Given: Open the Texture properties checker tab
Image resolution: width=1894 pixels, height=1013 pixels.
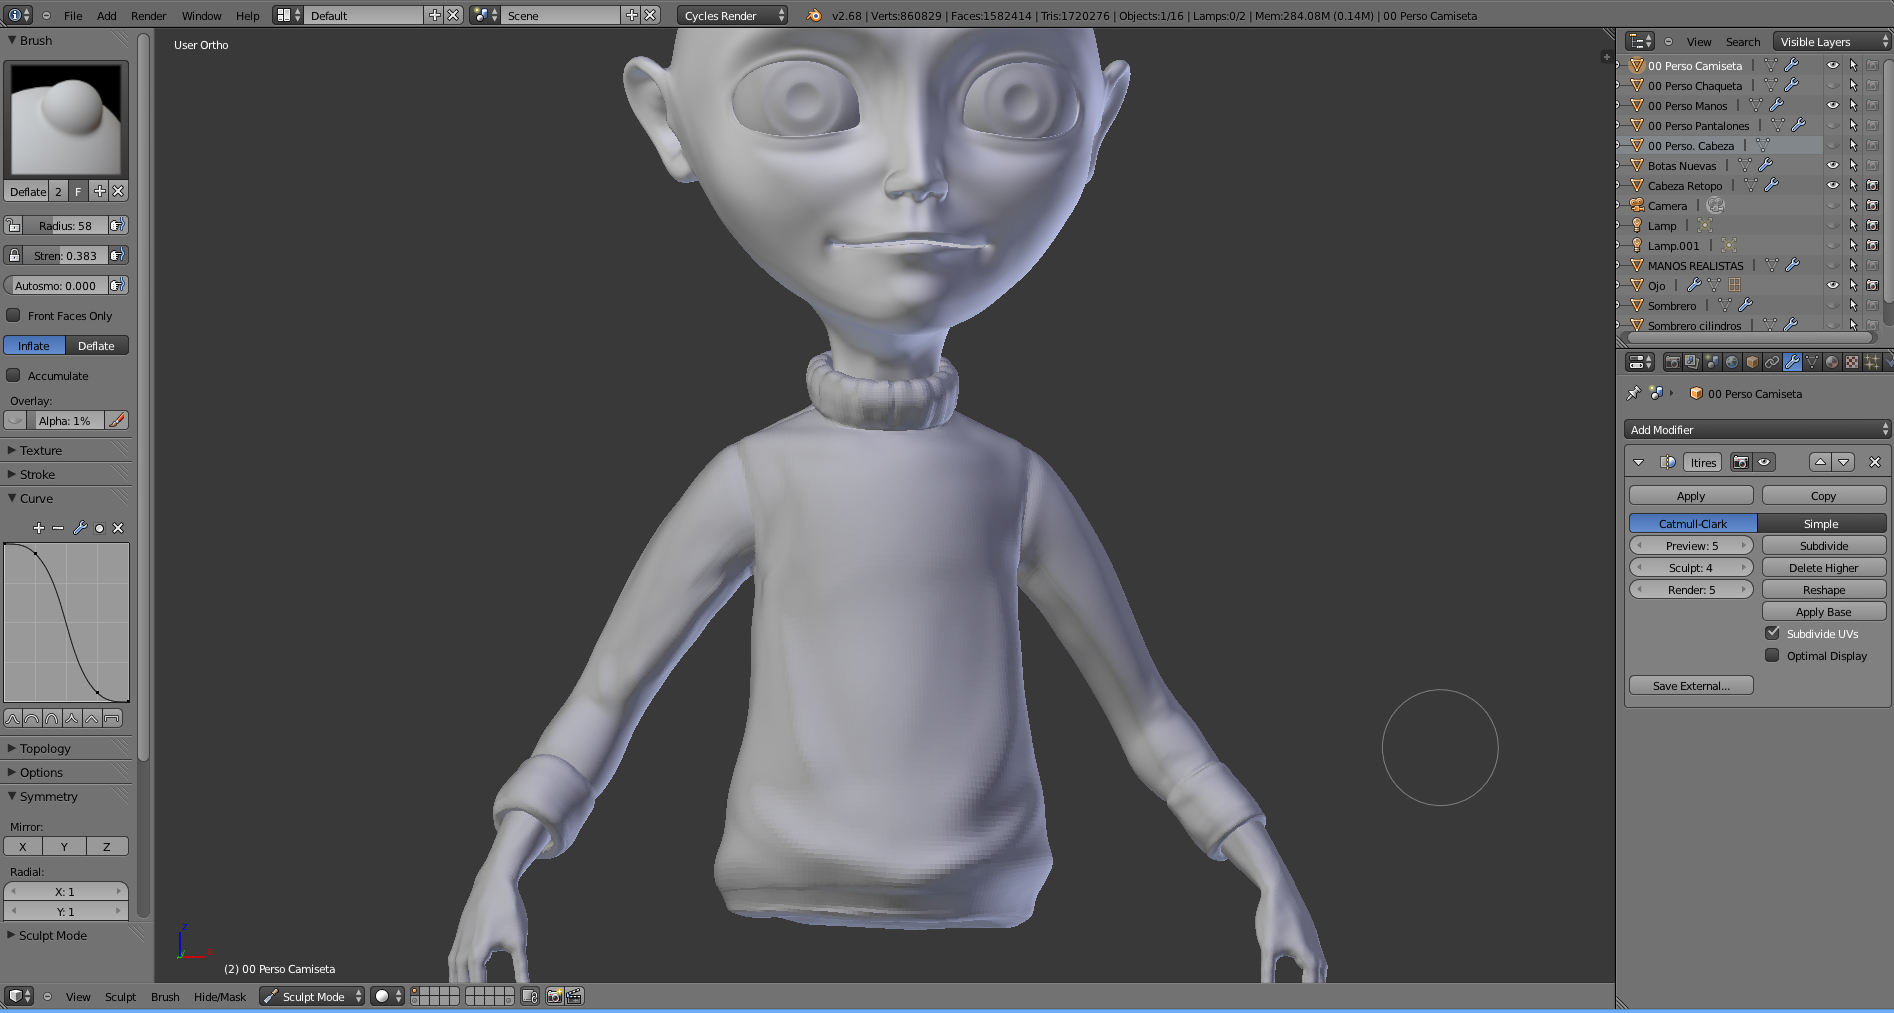Looking at the screenshot, I should point(1852,362).
